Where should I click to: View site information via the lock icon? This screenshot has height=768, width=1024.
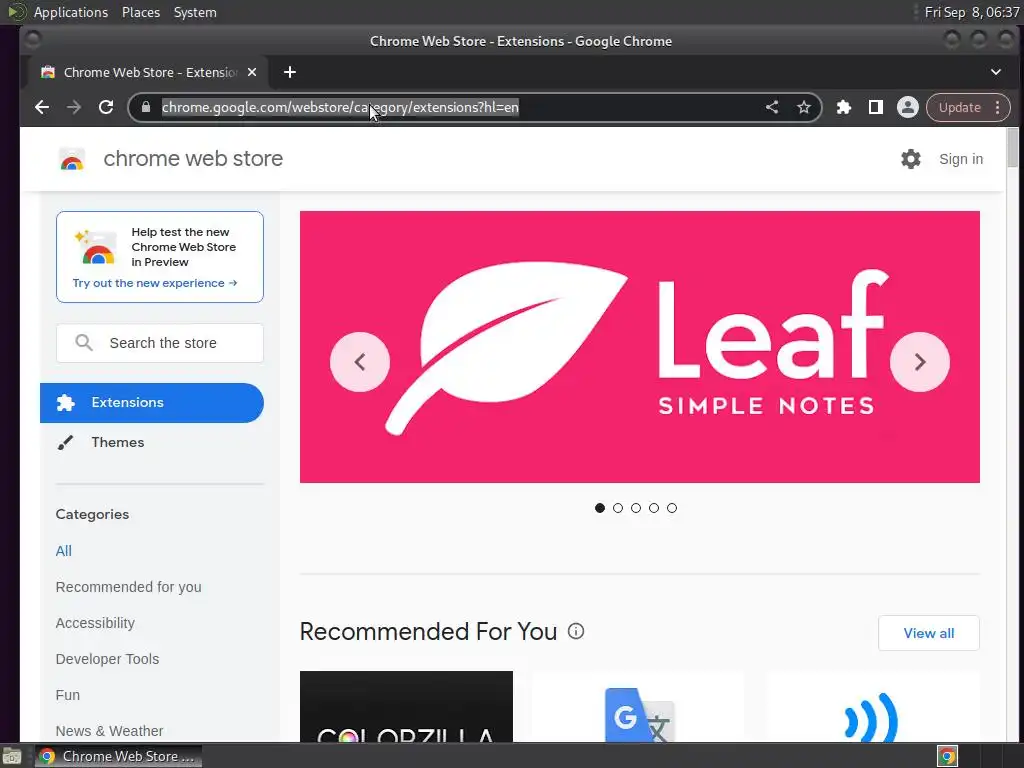click(146, 107)
